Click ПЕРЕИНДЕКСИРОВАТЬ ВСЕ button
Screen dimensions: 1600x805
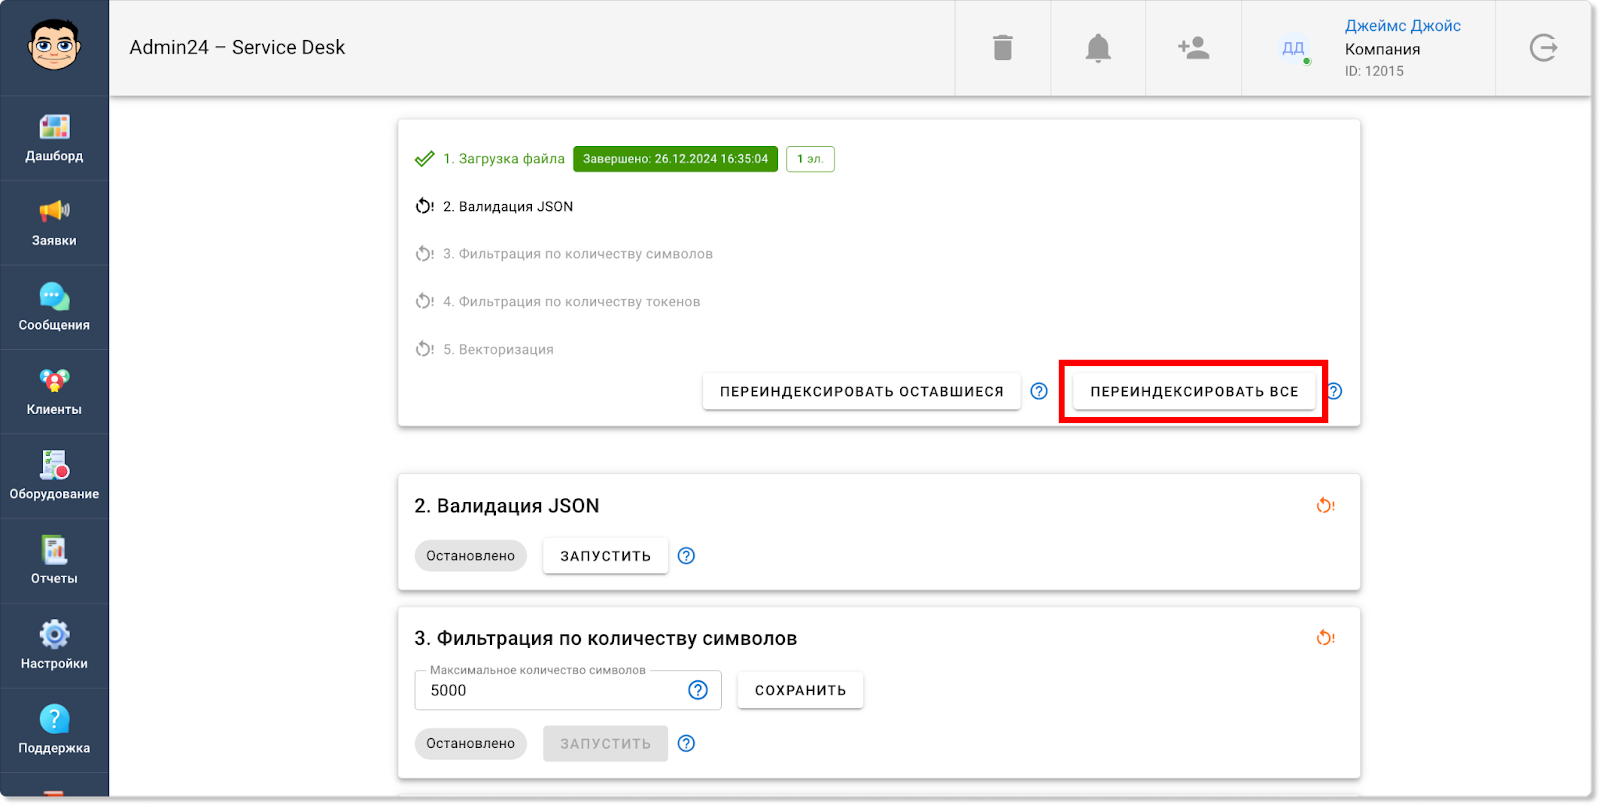pos(1194,392)
